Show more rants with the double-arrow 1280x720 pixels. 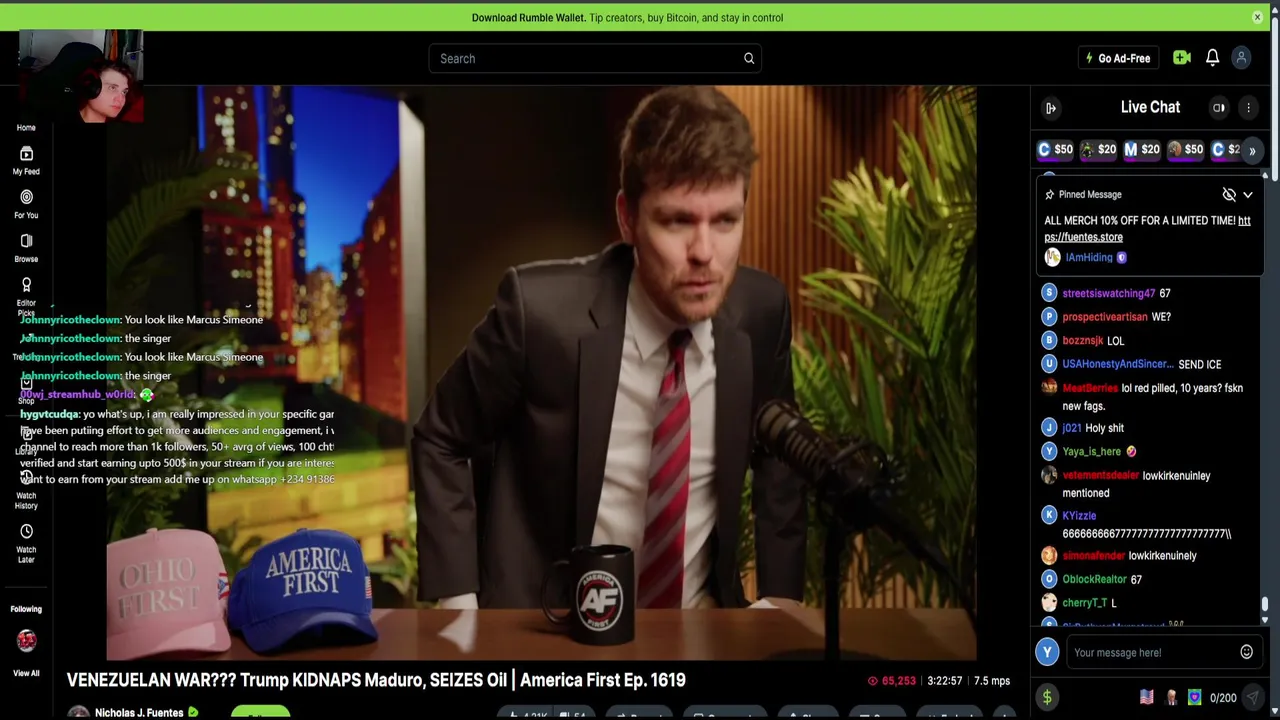(1252, 151)
